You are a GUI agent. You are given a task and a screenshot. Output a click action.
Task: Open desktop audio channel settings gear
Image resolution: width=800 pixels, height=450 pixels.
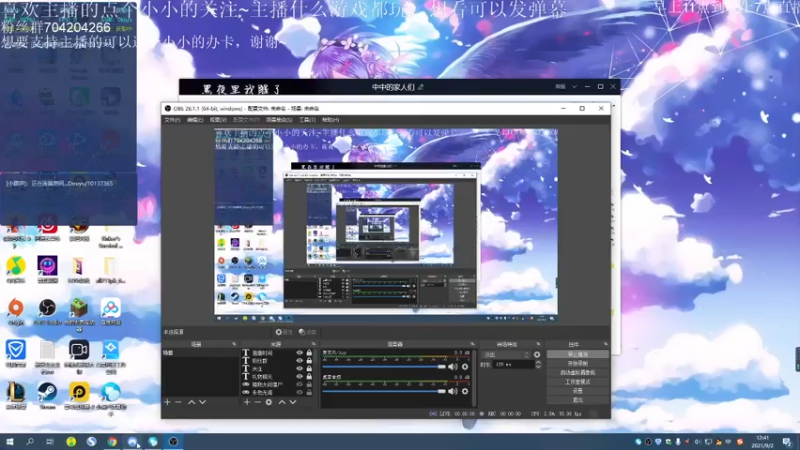(465, 391)
